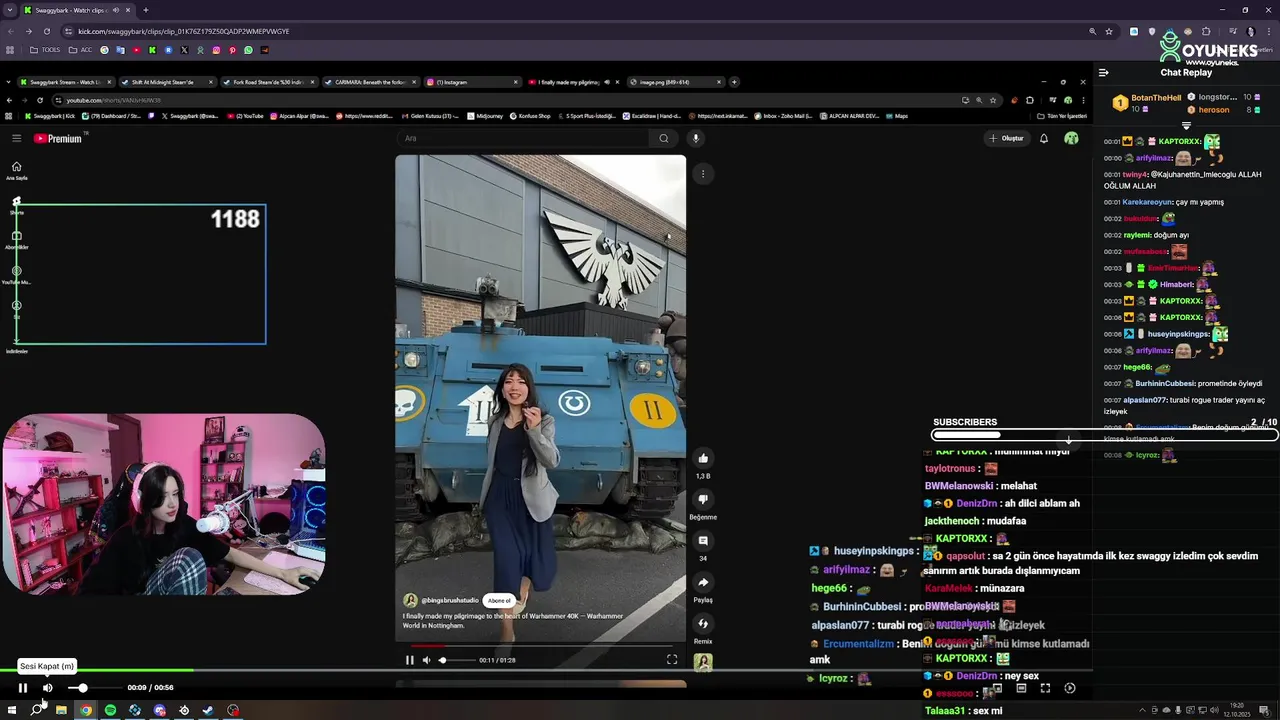Screen dimensions: 1280x720
Task: Open the Instagram bookmark icon in outer bar
Action: point(216,50)
